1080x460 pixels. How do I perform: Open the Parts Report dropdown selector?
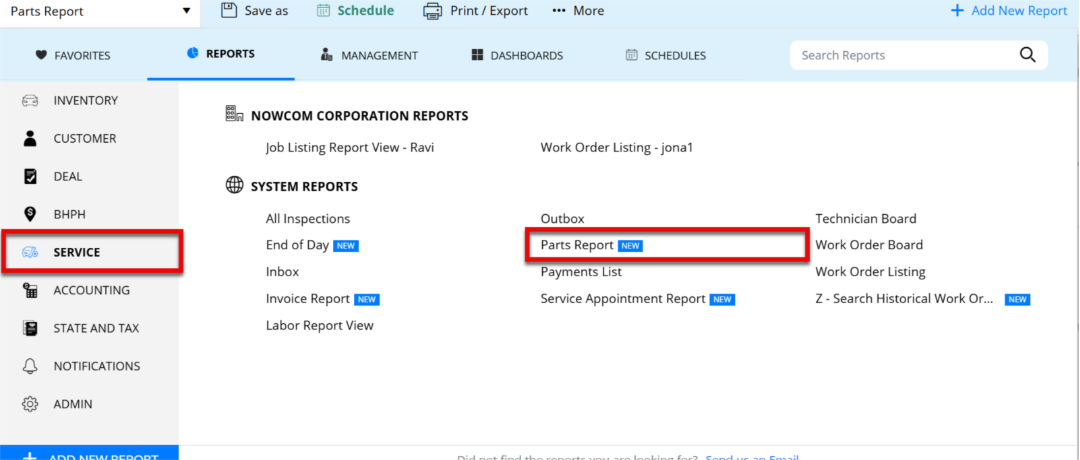[100, 11]
